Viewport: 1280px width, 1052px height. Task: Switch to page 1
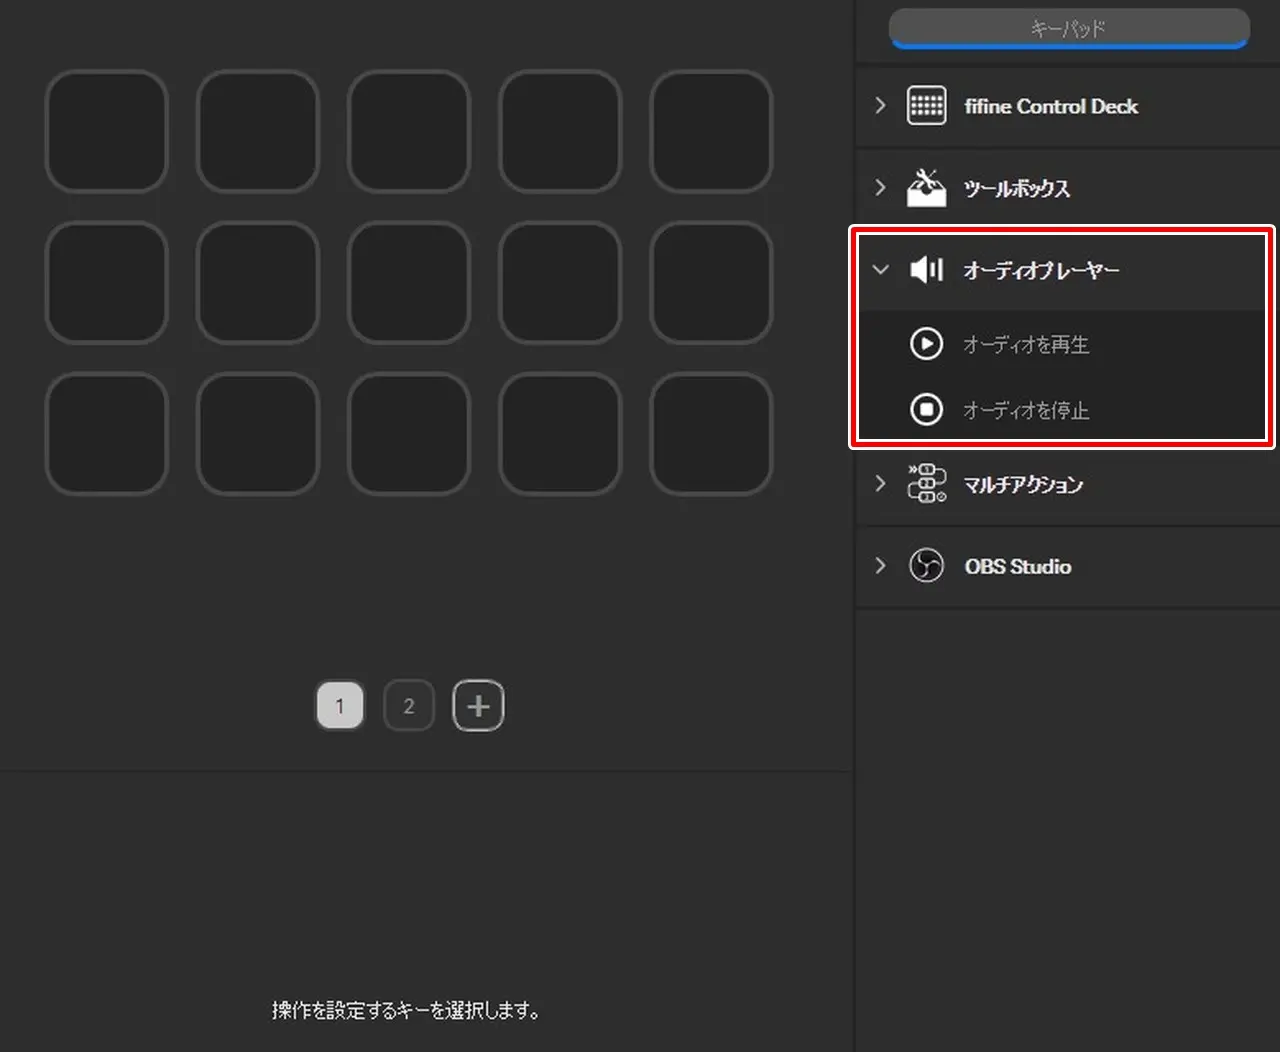(340, 706)
